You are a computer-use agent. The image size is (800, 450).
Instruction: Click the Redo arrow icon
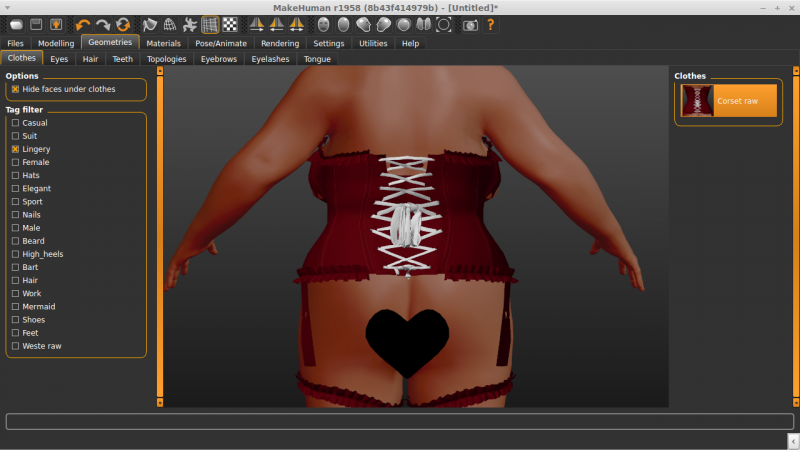pos(103,24)
